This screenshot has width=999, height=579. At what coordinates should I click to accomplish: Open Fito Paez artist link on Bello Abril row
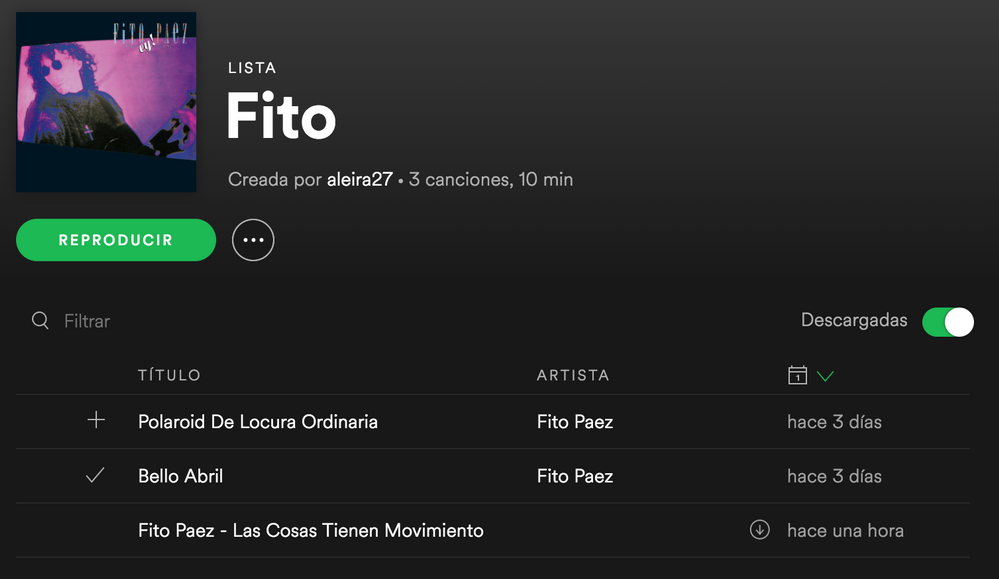(x=575, y=476)
